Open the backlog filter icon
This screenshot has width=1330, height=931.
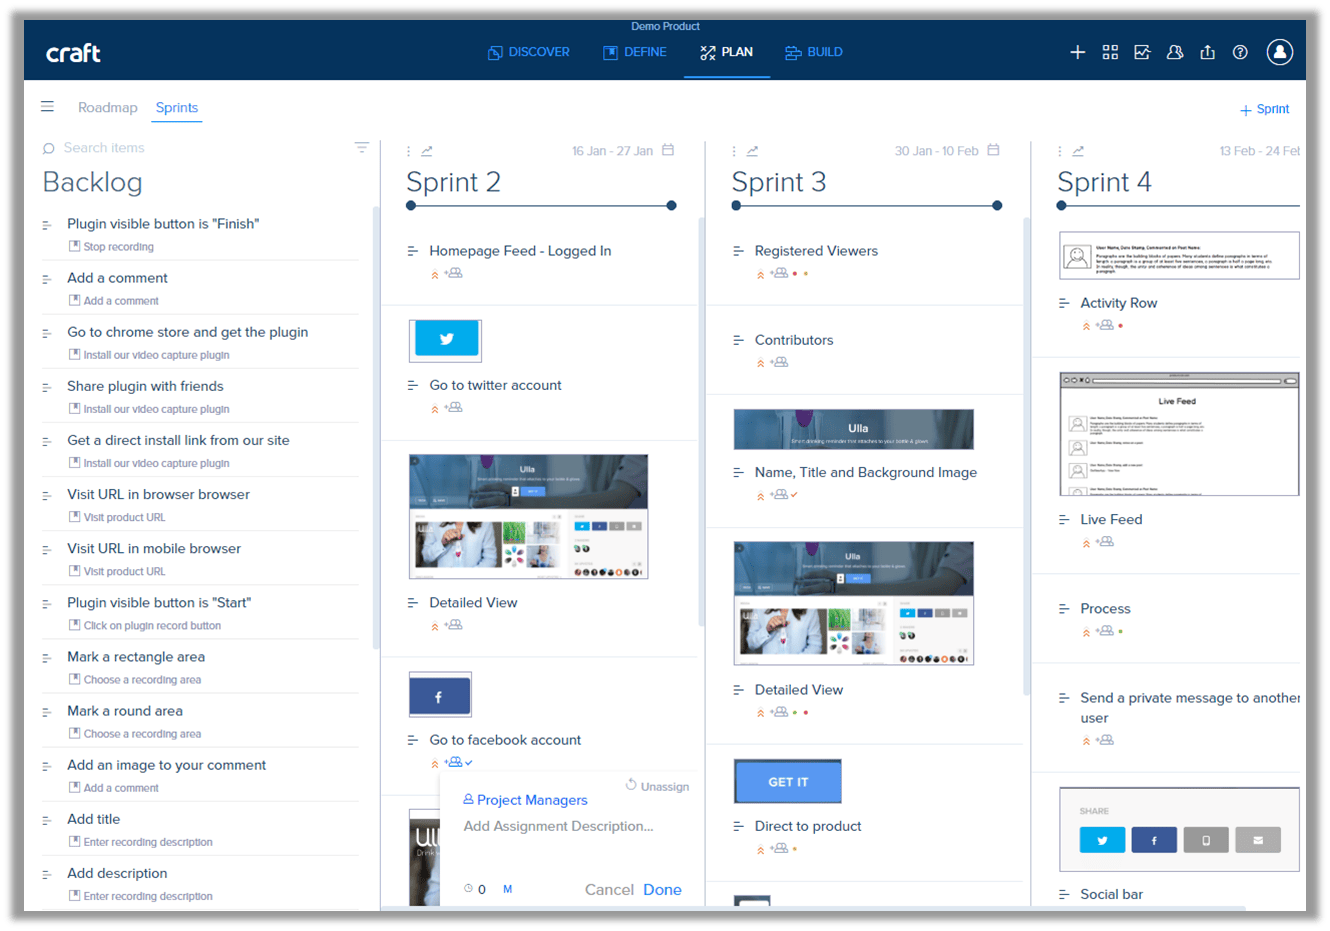coord(362,147)
